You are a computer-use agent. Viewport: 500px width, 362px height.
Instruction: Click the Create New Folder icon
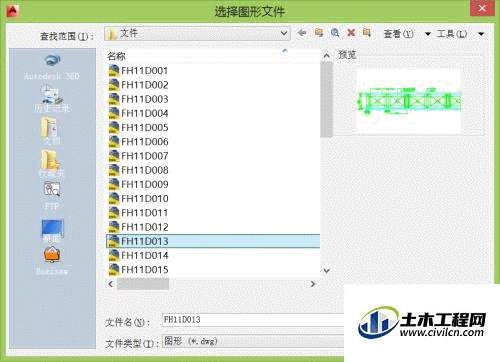(x=367, y=33)
